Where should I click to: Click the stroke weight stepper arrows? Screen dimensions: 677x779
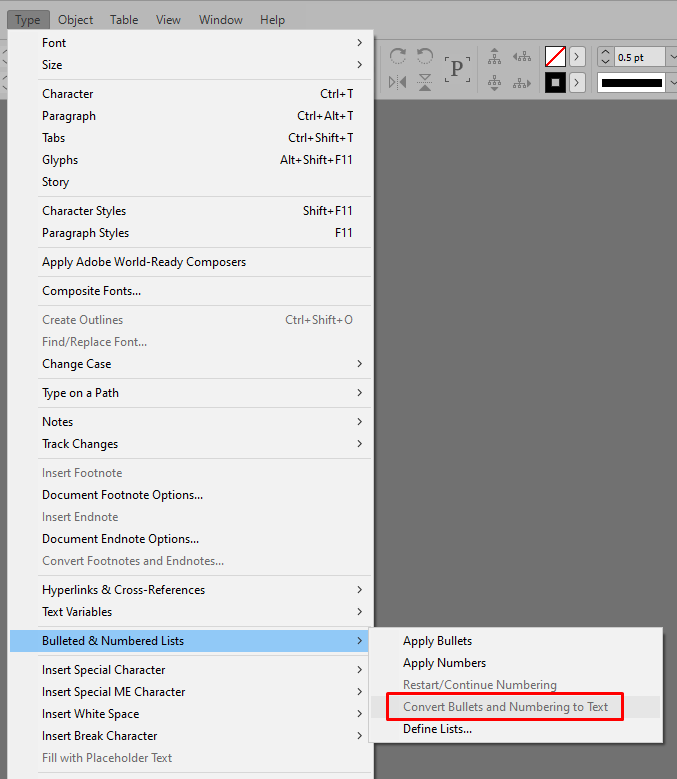point(605,57)
